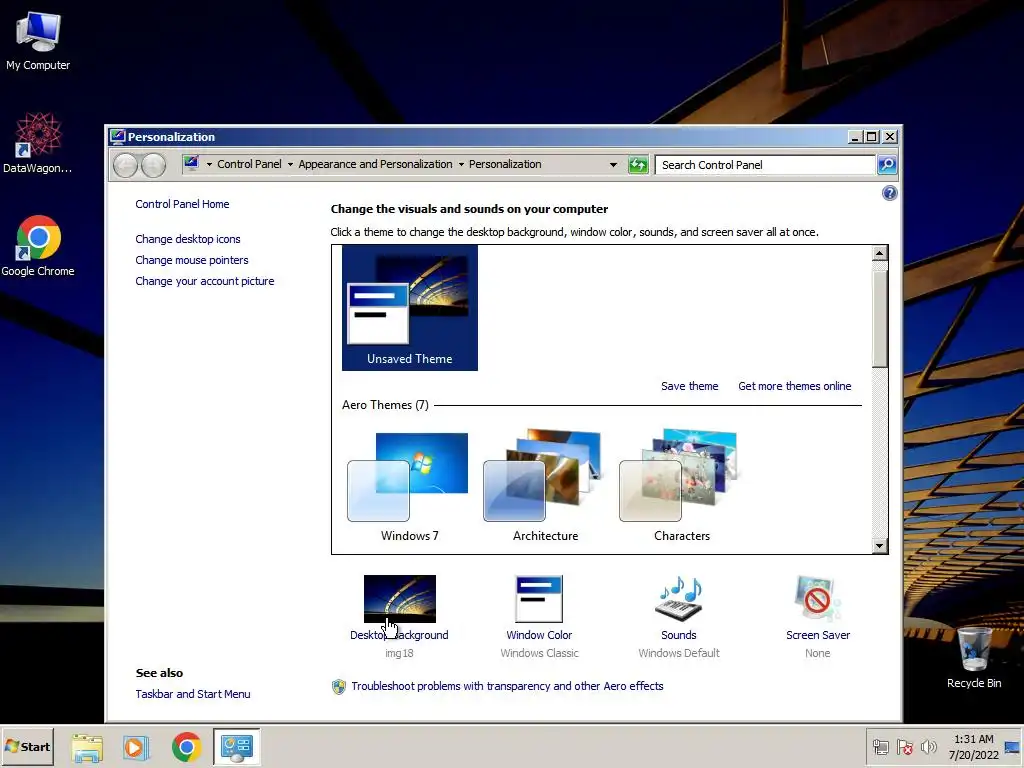
Task: Click the address bar Personalization icon
Action: 191,163
